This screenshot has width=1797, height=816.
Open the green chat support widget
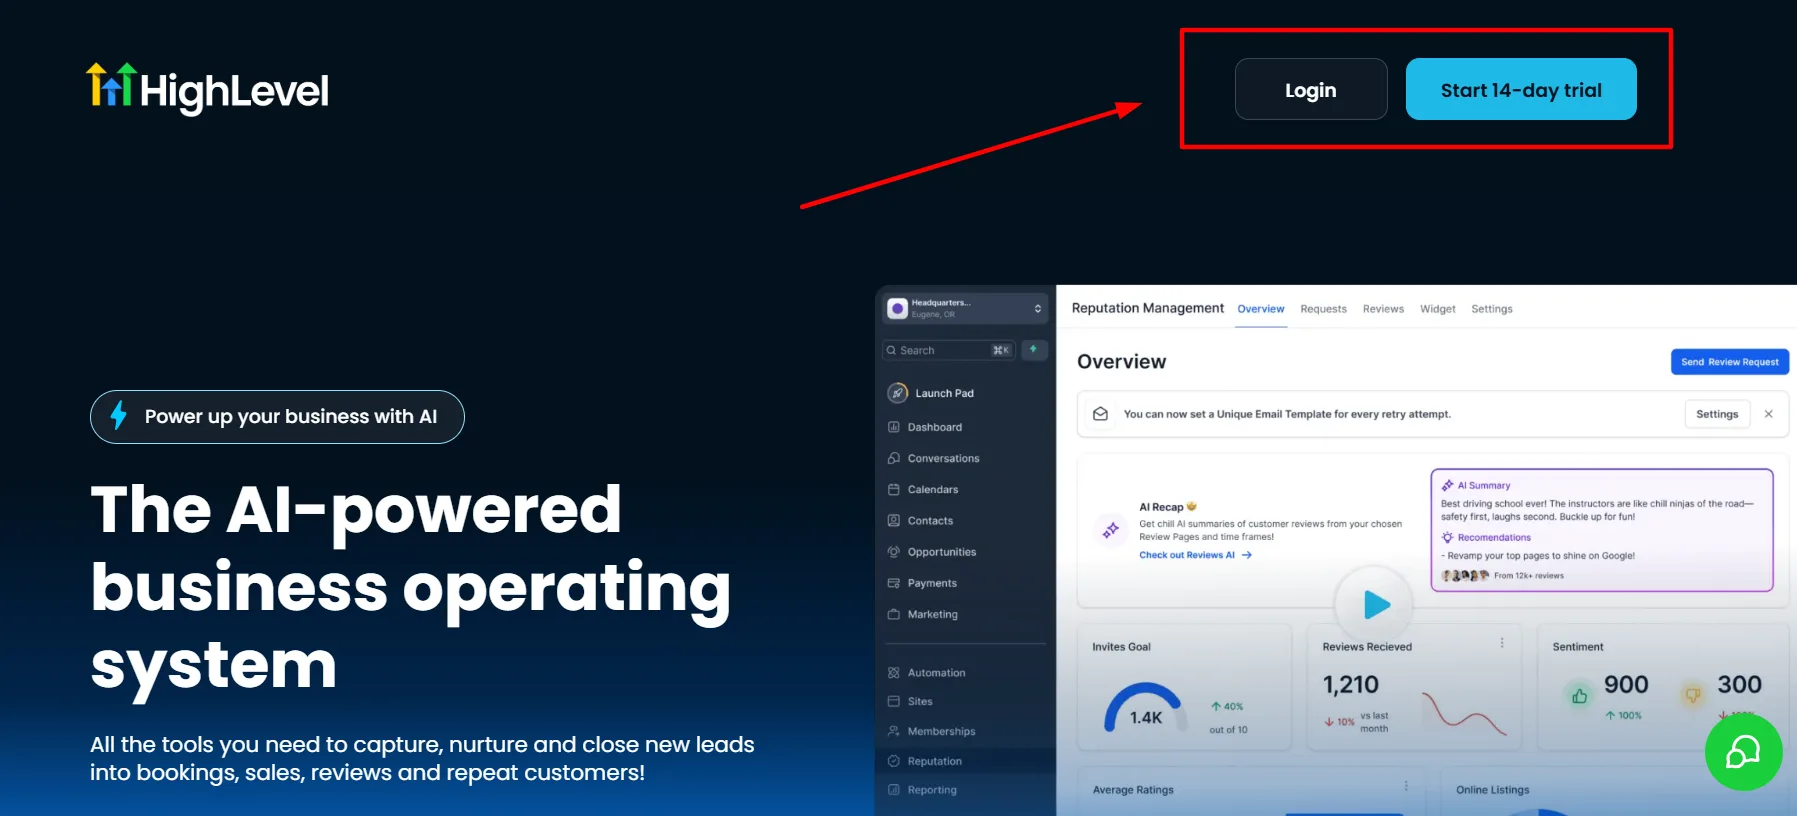[x=1743, y=752]
